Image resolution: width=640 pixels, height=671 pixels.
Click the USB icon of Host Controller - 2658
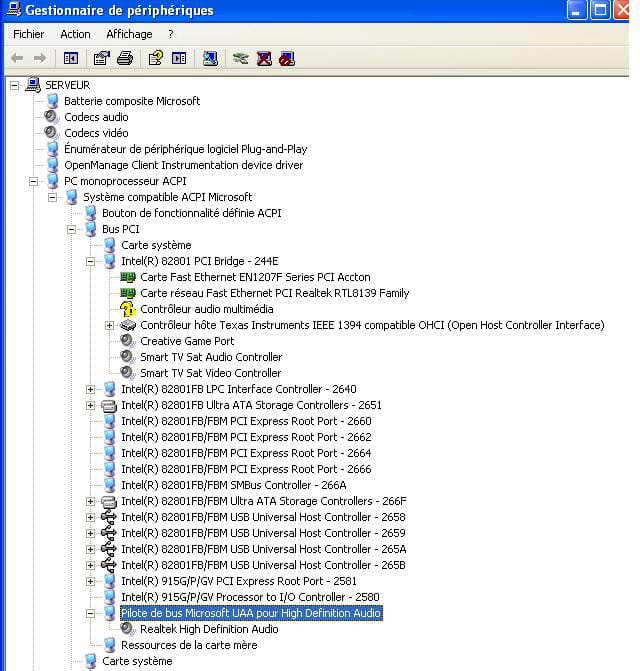[109, 517]
